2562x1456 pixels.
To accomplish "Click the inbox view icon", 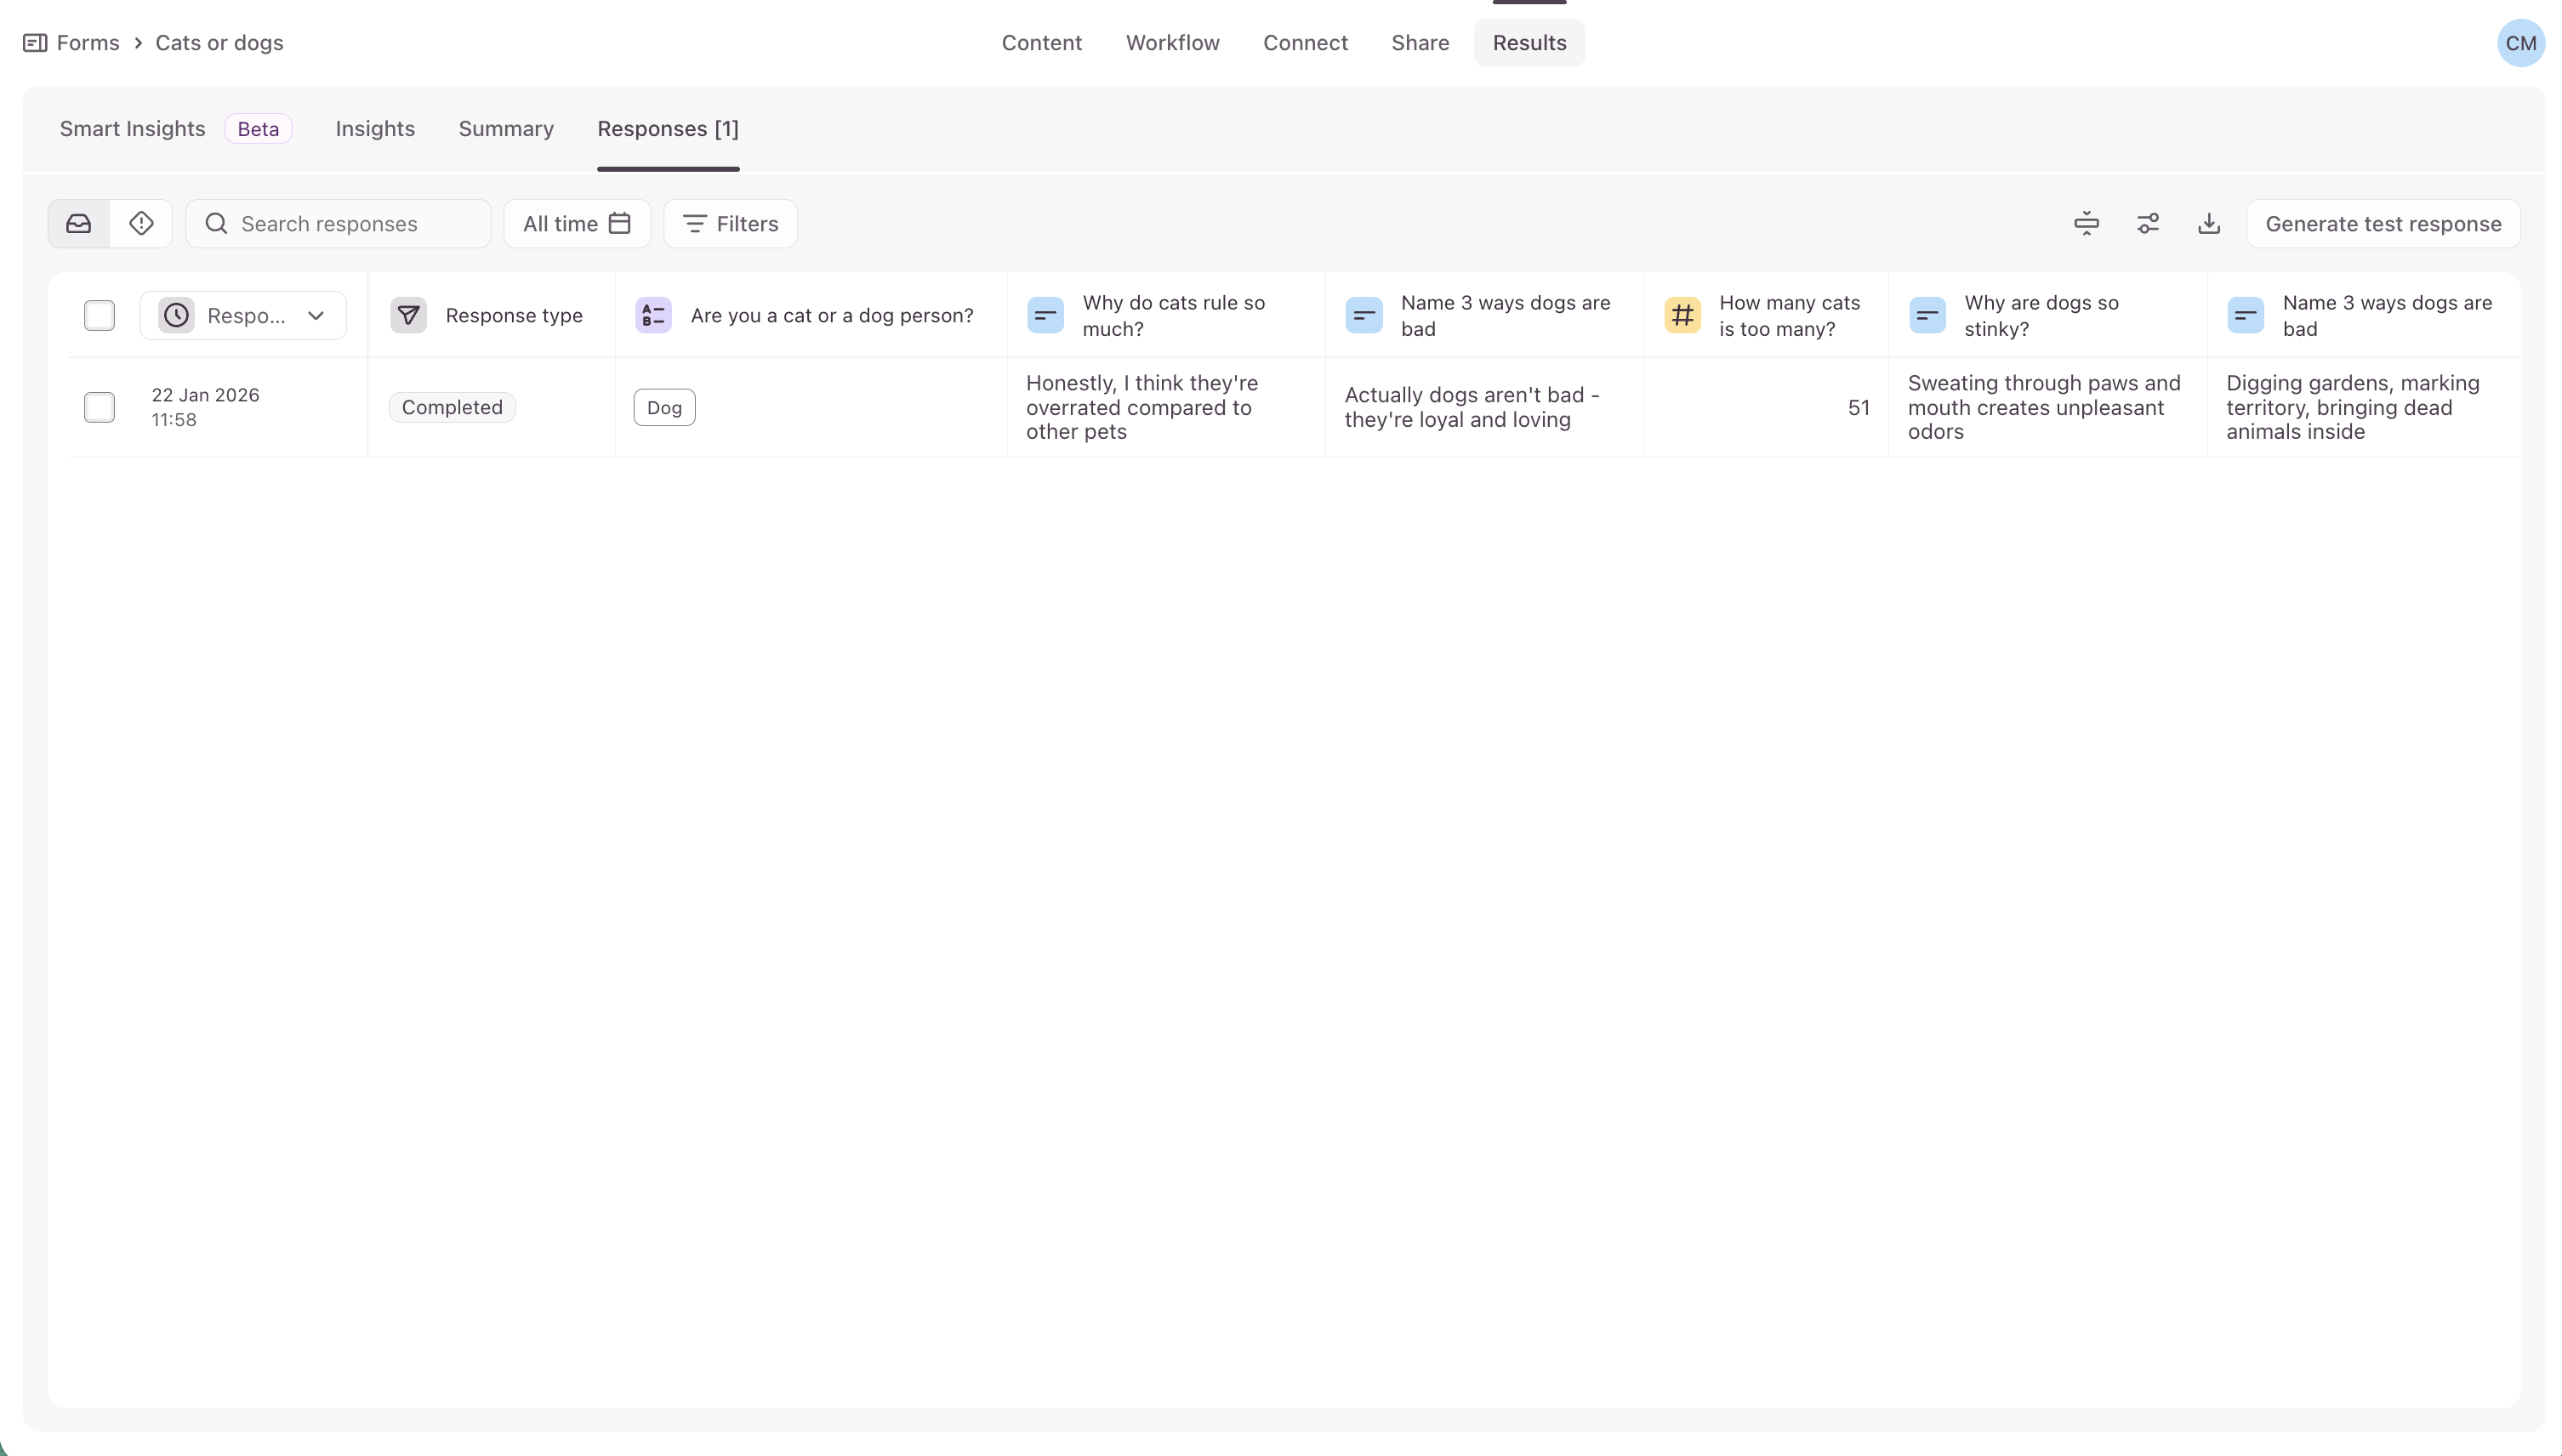I will click(x=79, y=224).
